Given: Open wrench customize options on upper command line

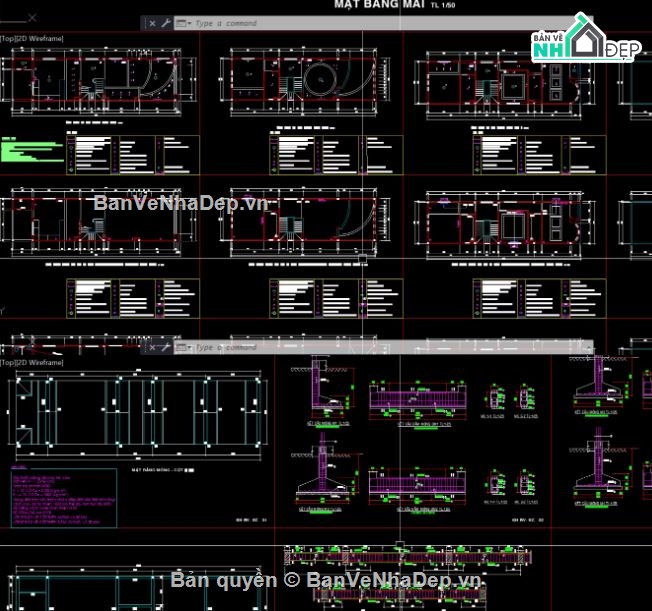Looking at the screenshot, I should click(x=166, y=22).
